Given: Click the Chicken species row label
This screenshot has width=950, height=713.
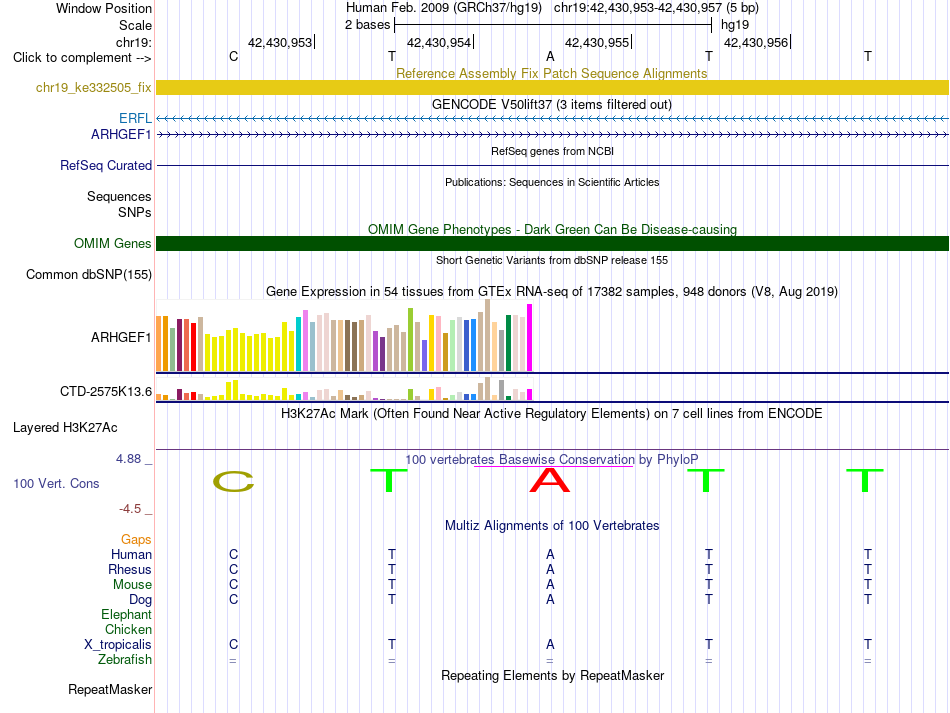Looking at the screenshot, I should (x=128, y=629).
